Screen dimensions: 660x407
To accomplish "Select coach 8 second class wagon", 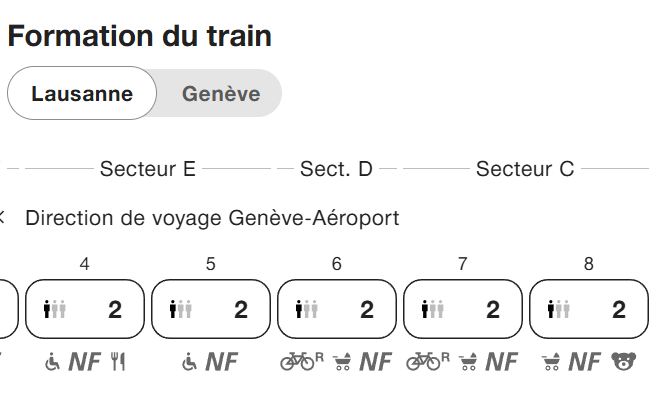I will coord(589,310).
